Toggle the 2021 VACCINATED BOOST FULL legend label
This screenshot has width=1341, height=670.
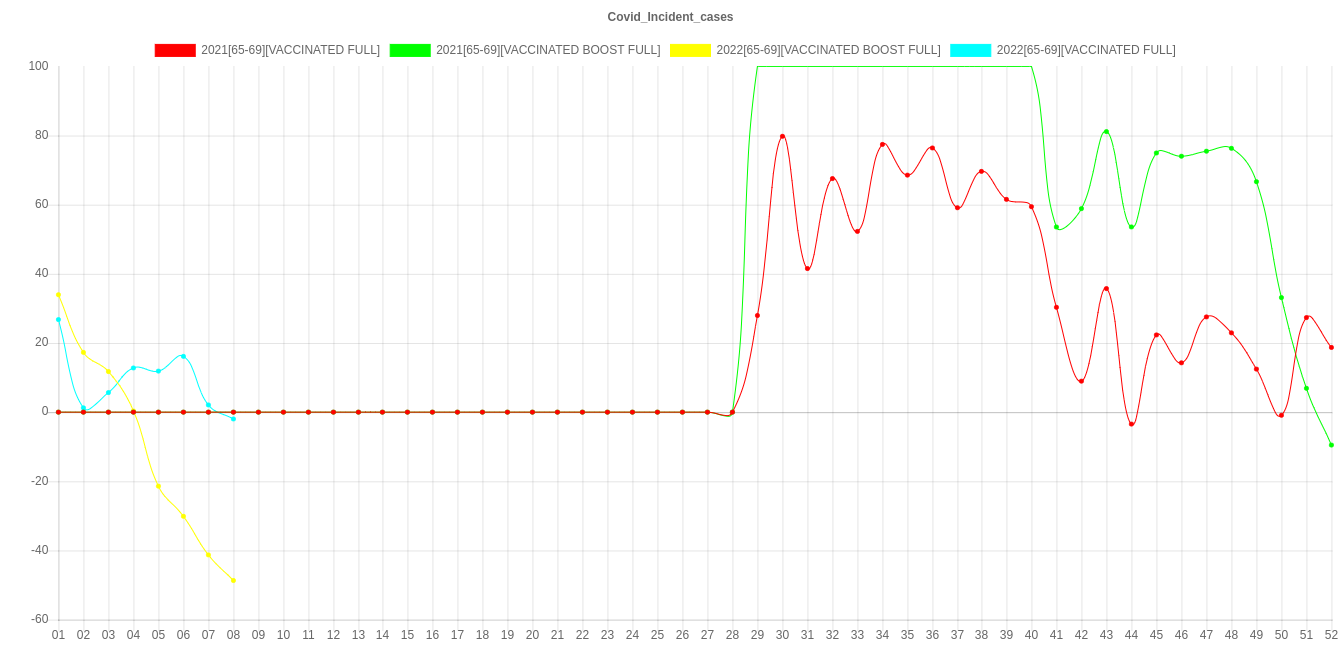(x=547, y=50)
